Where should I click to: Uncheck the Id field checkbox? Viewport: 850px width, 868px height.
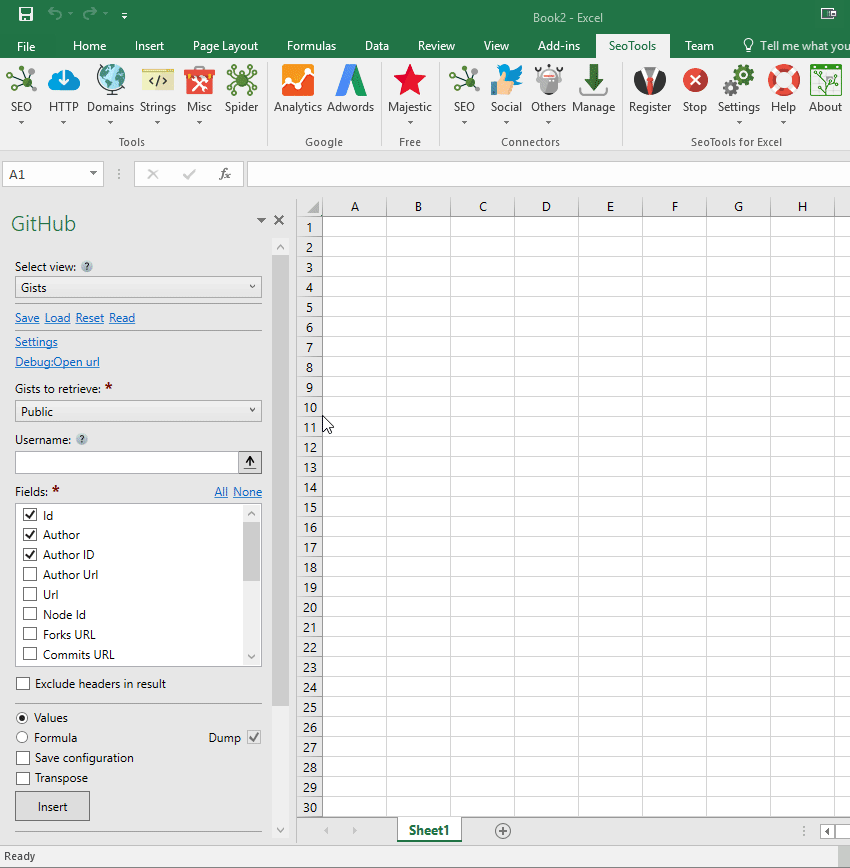30,515
